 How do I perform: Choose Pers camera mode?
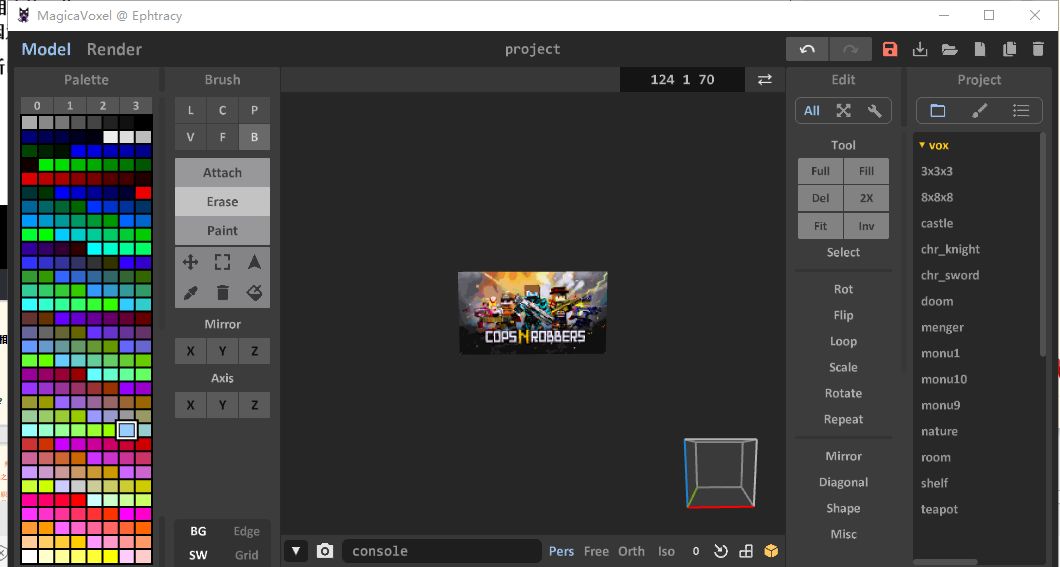561,551
